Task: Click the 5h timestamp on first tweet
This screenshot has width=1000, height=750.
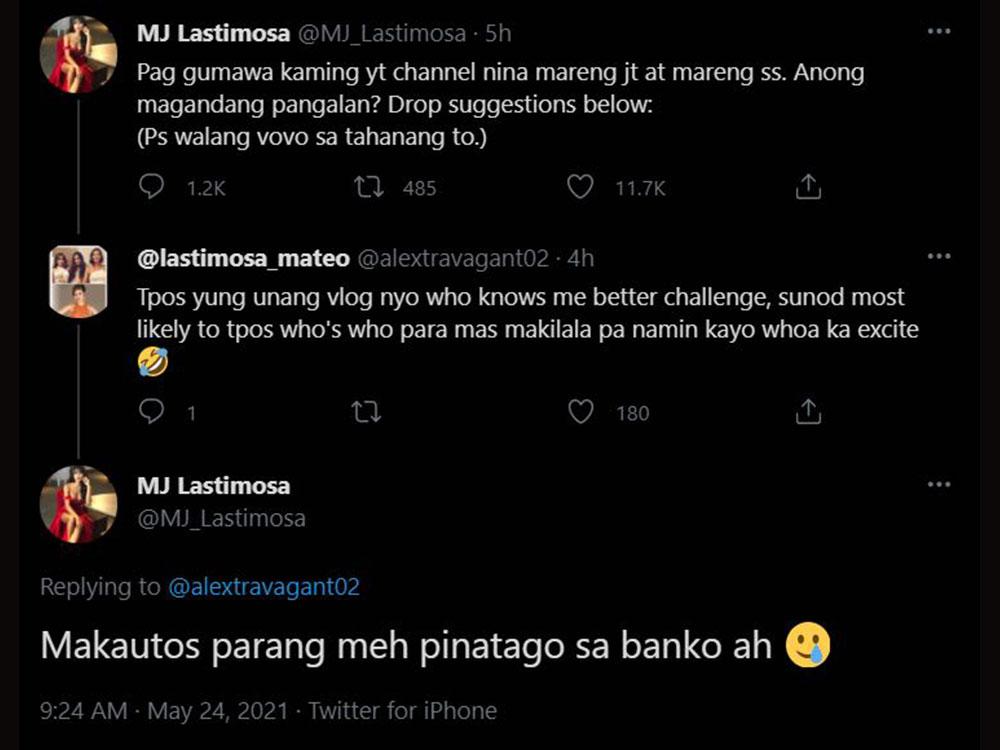Action: (498, 33)
